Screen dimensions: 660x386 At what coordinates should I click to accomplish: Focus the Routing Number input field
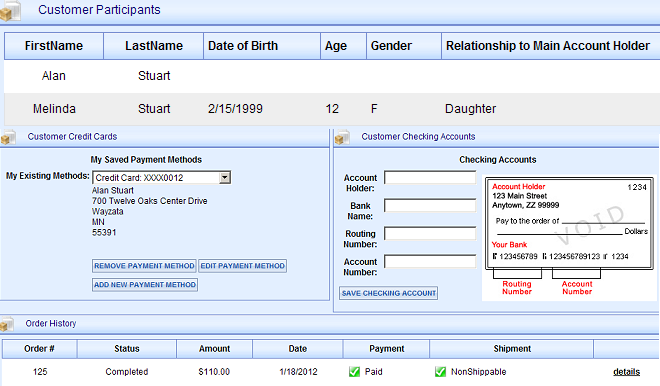[x=430, y=234]
